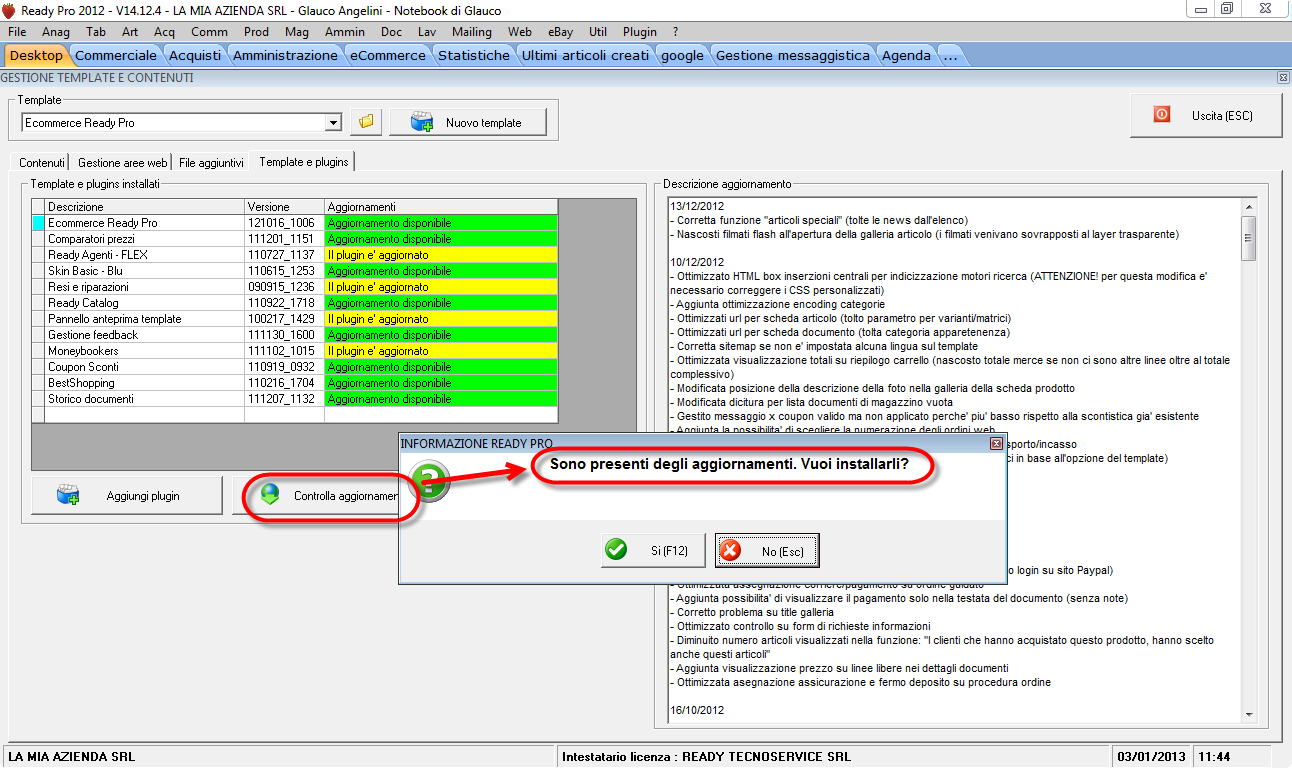The width and height of the screenshot is (1292, 768).
Task: Click the red power icon on Uscita
Action: [x=1161, y=115]
